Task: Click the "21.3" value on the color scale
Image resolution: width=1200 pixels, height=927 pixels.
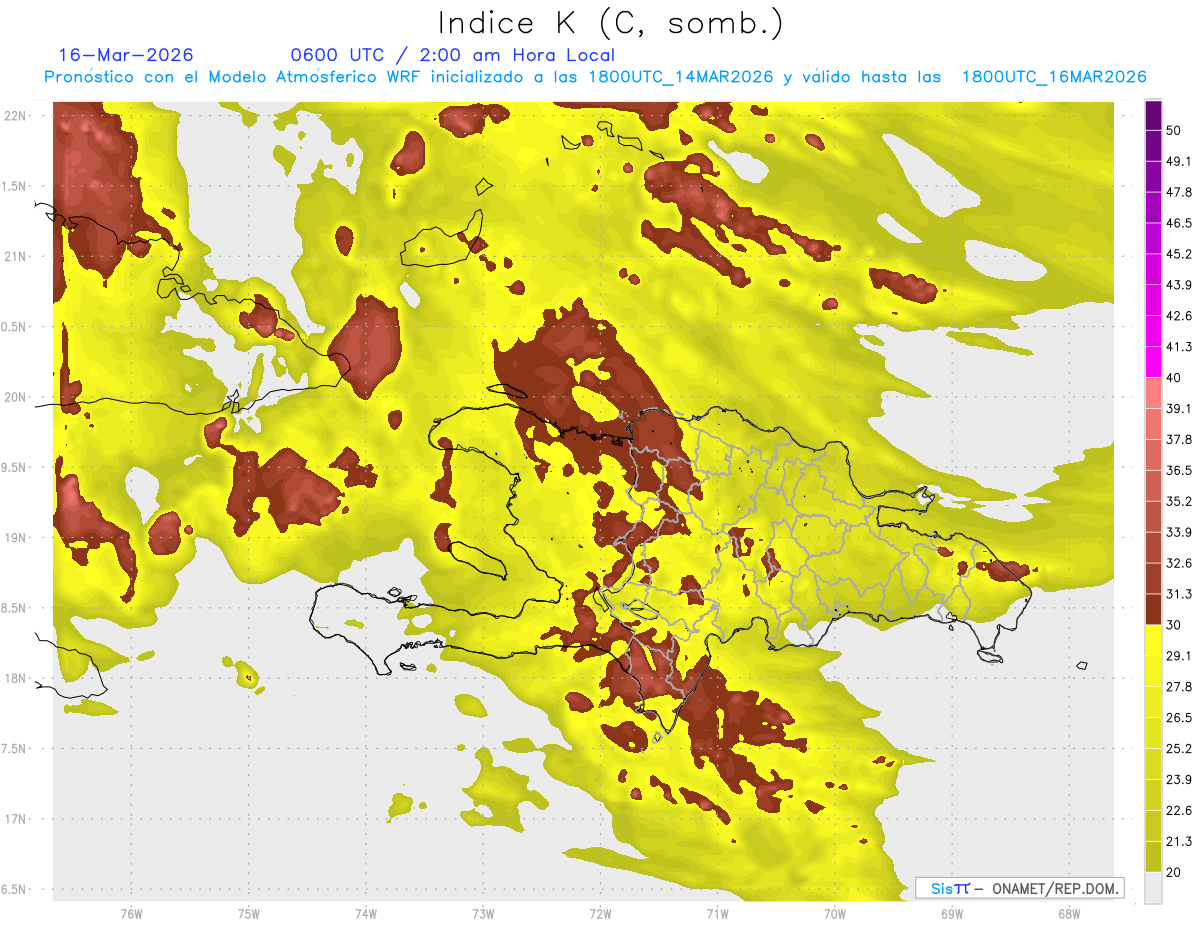Action: [x=1178, y=841]
